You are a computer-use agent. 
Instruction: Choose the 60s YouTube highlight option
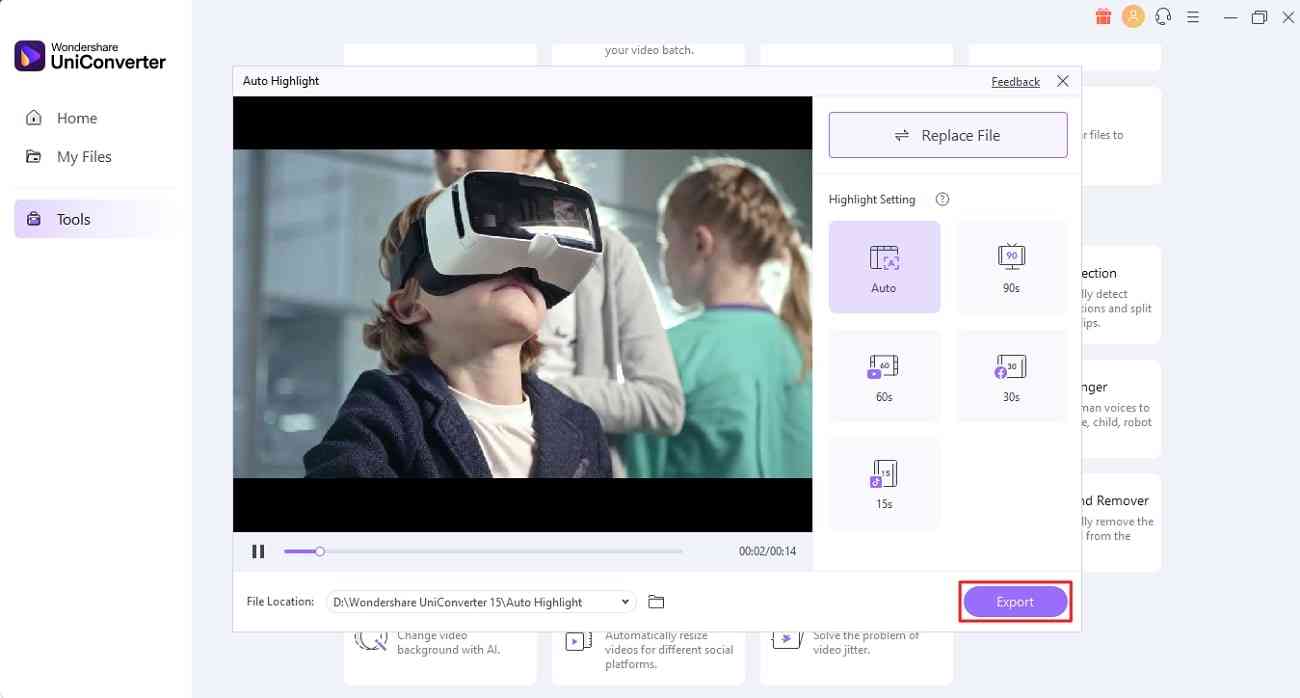(x=884, y=376)
